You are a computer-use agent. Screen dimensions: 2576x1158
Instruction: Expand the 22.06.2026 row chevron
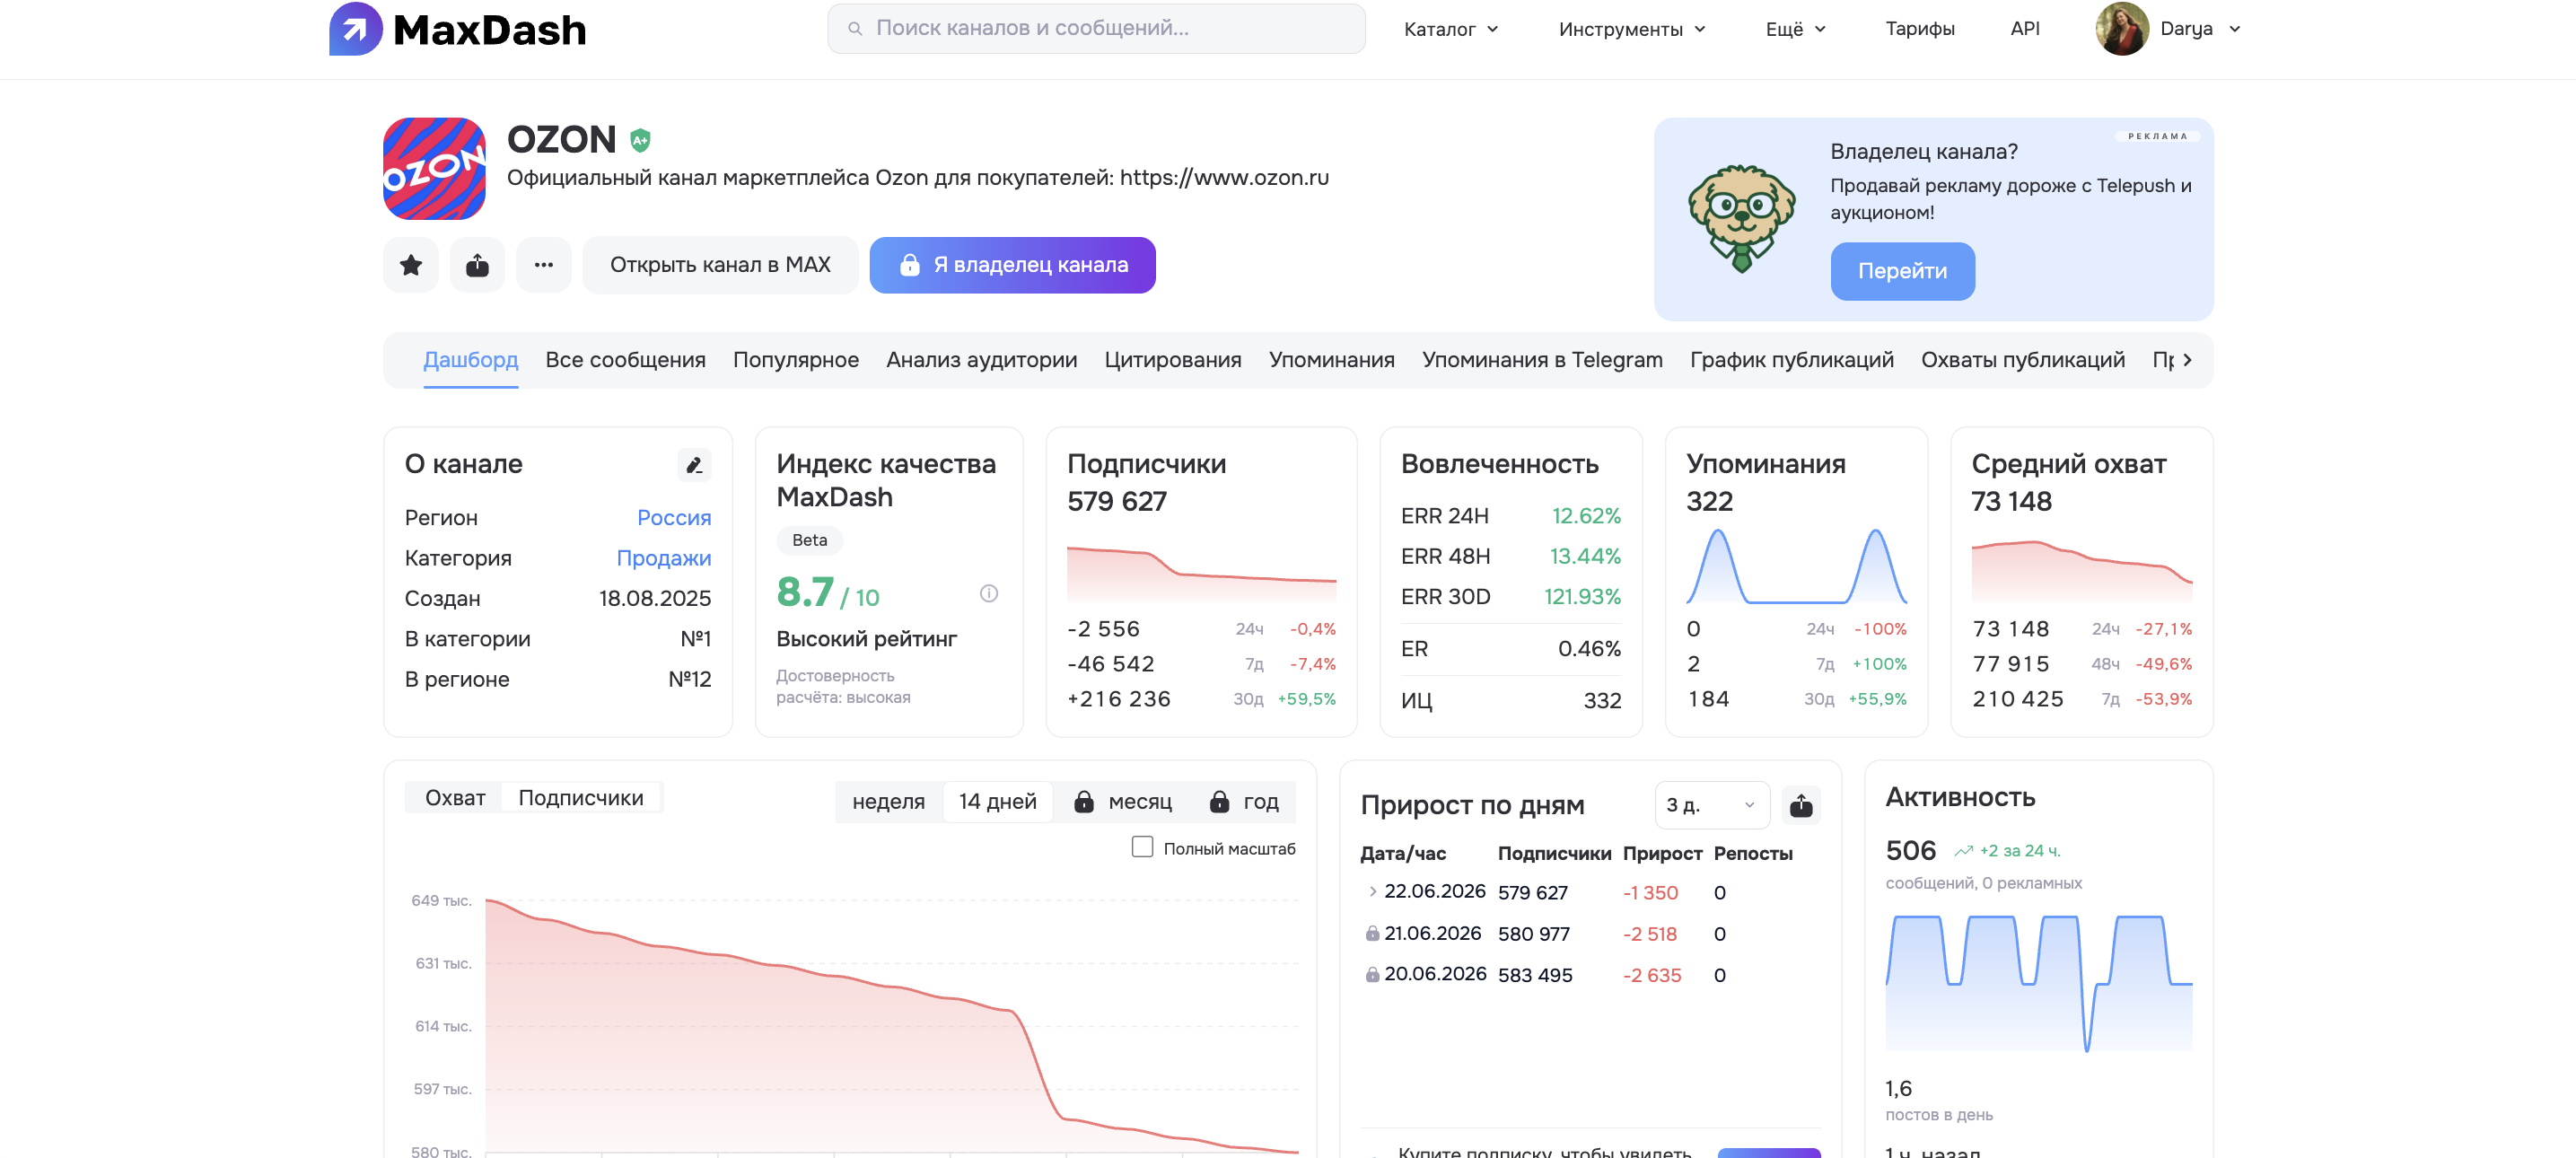click(x=1372, y=892)
